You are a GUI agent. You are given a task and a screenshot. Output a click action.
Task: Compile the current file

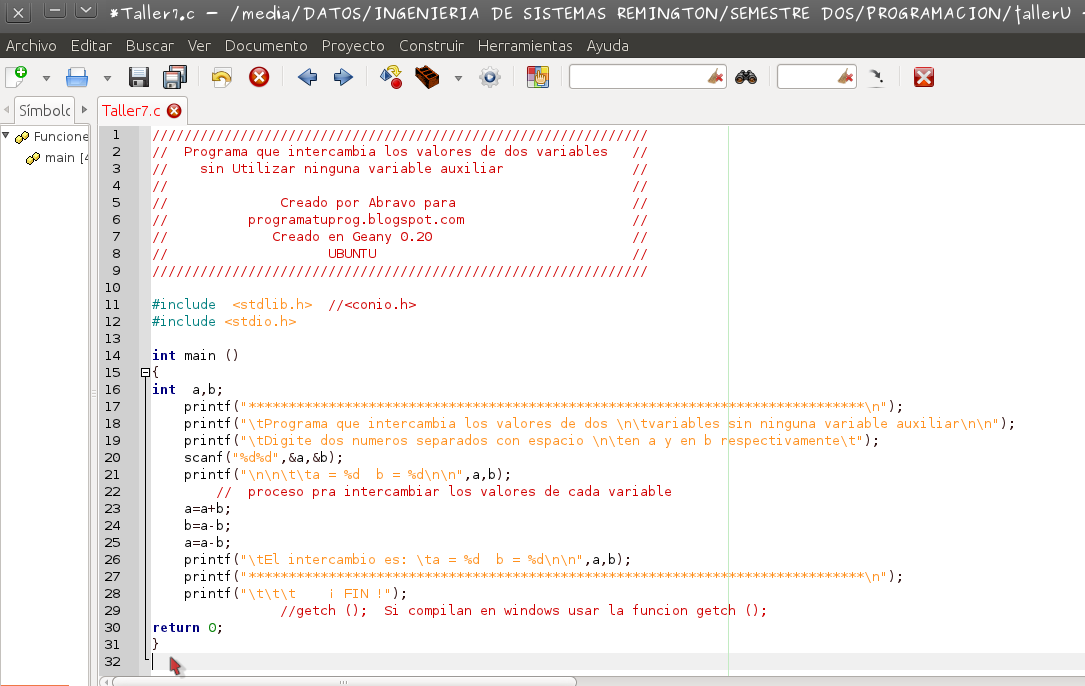point(390,77)
